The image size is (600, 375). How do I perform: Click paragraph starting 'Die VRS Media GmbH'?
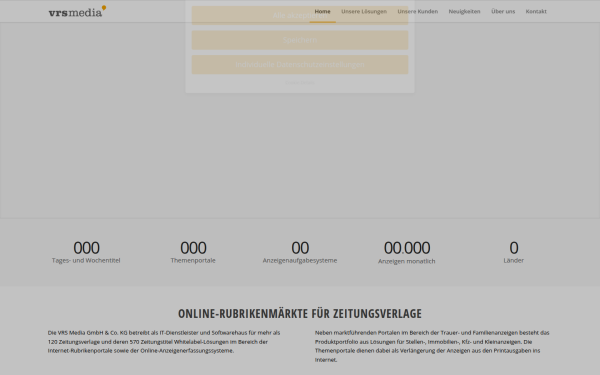(164, 342)
